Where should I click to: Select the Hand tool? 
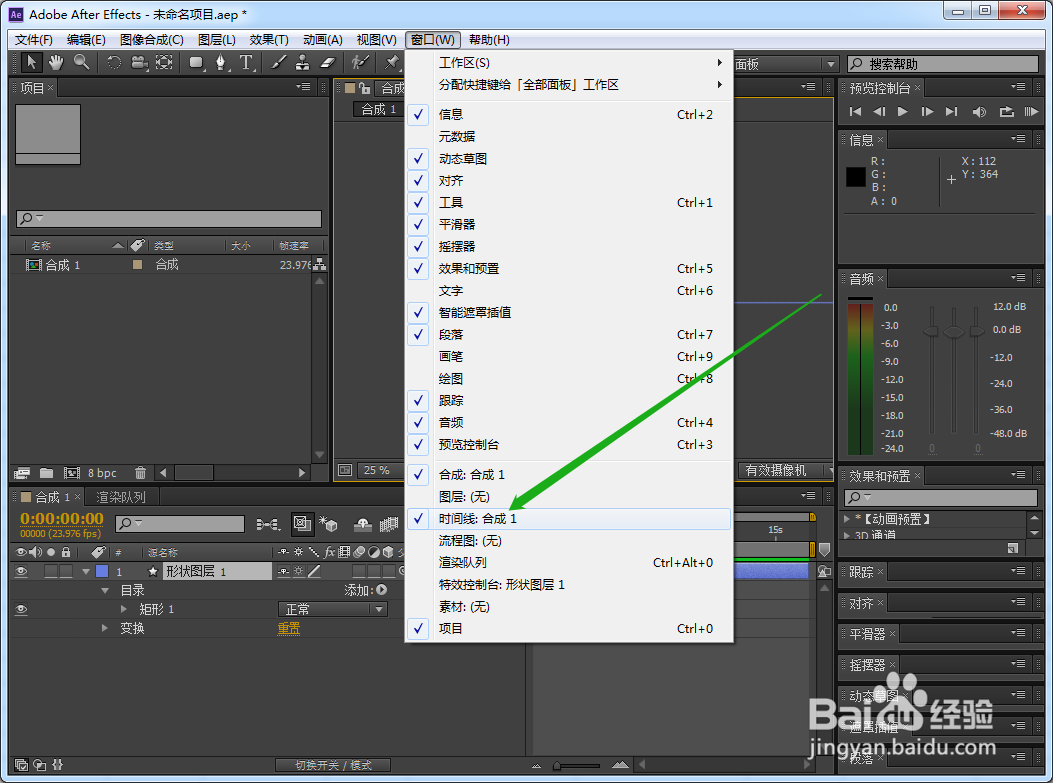coord(56,63)
